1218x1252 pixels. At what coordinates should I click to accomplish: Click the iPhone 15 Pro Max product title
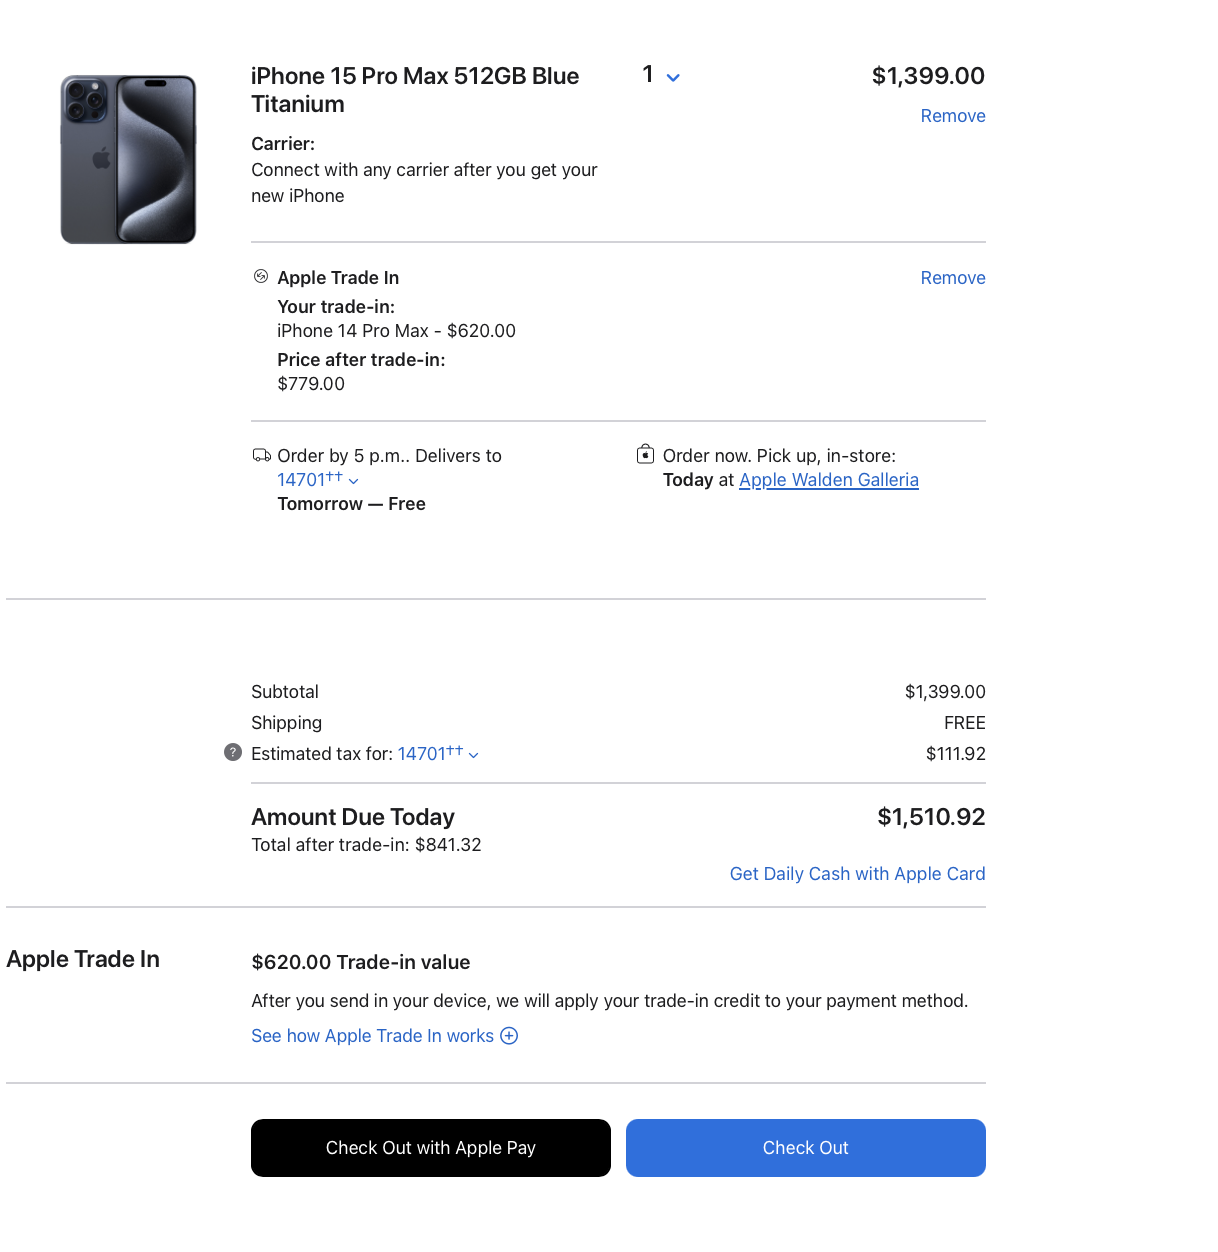click(x=414, y=90)
